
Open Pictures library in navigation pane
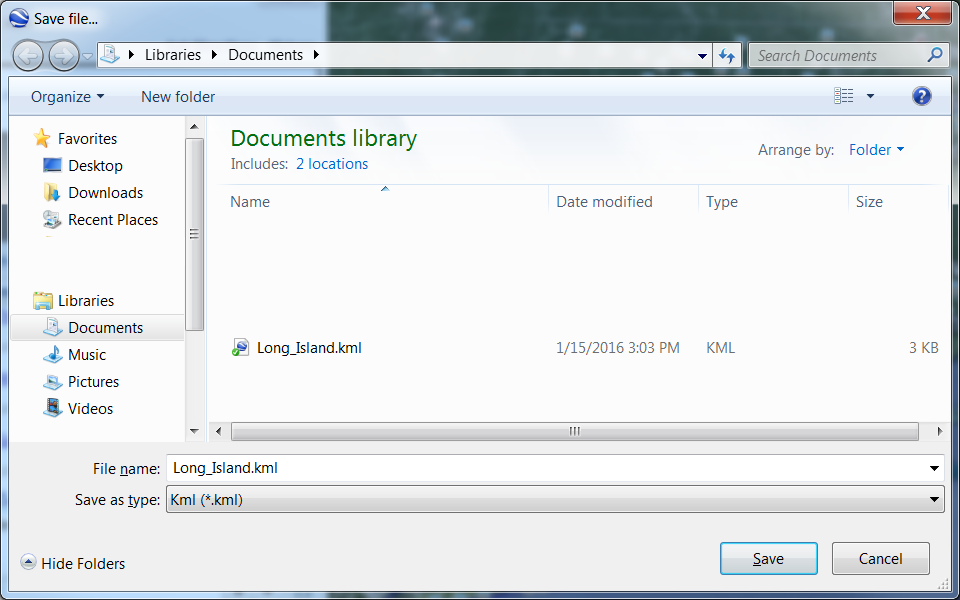pyautogui.click(x=93, y=382)
